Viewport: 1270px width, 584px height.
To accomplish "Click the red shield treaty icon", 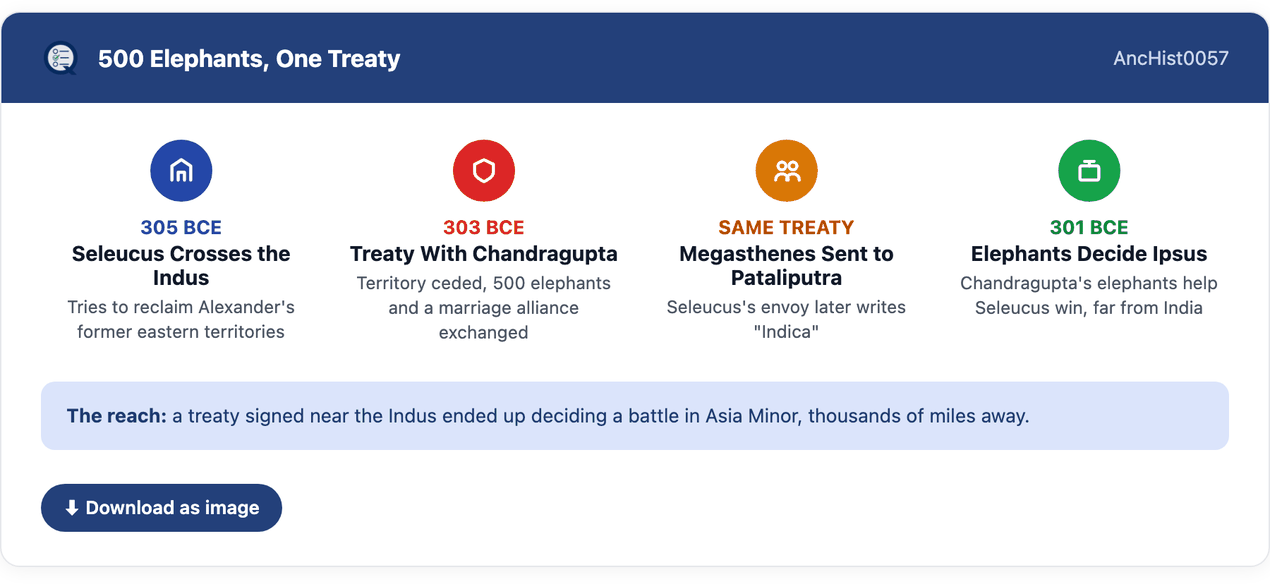I will 484,171.
